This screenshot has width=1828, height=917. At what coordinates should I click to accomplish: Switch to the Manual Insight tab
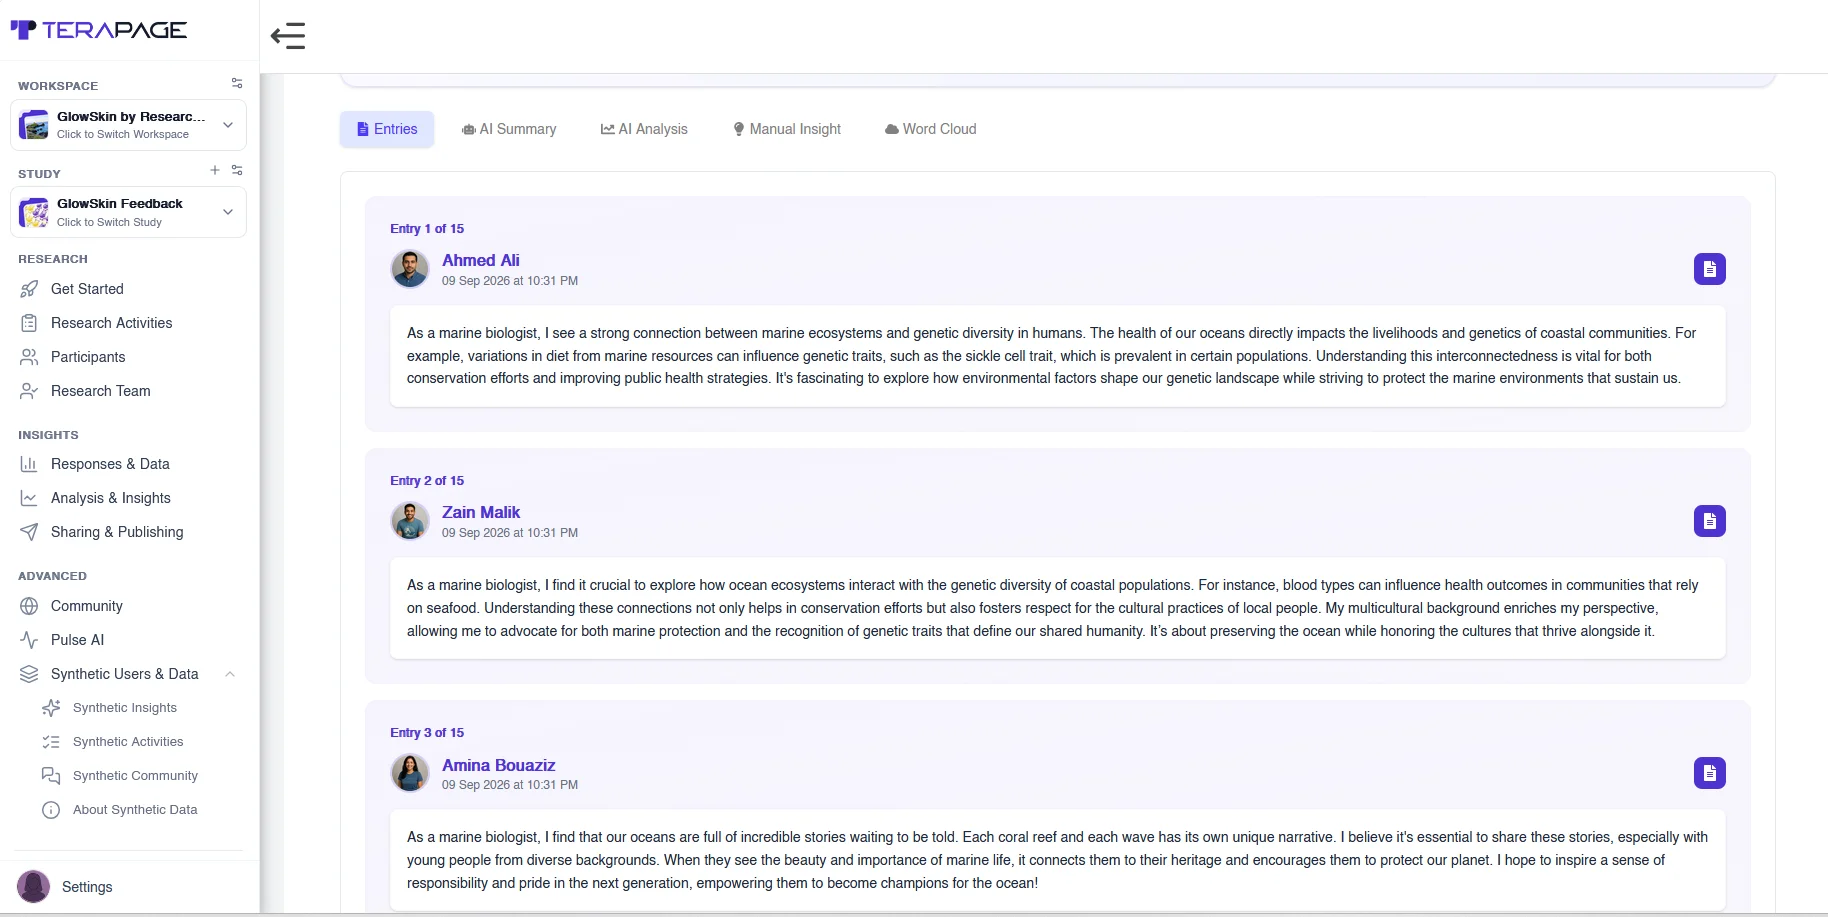787,129
